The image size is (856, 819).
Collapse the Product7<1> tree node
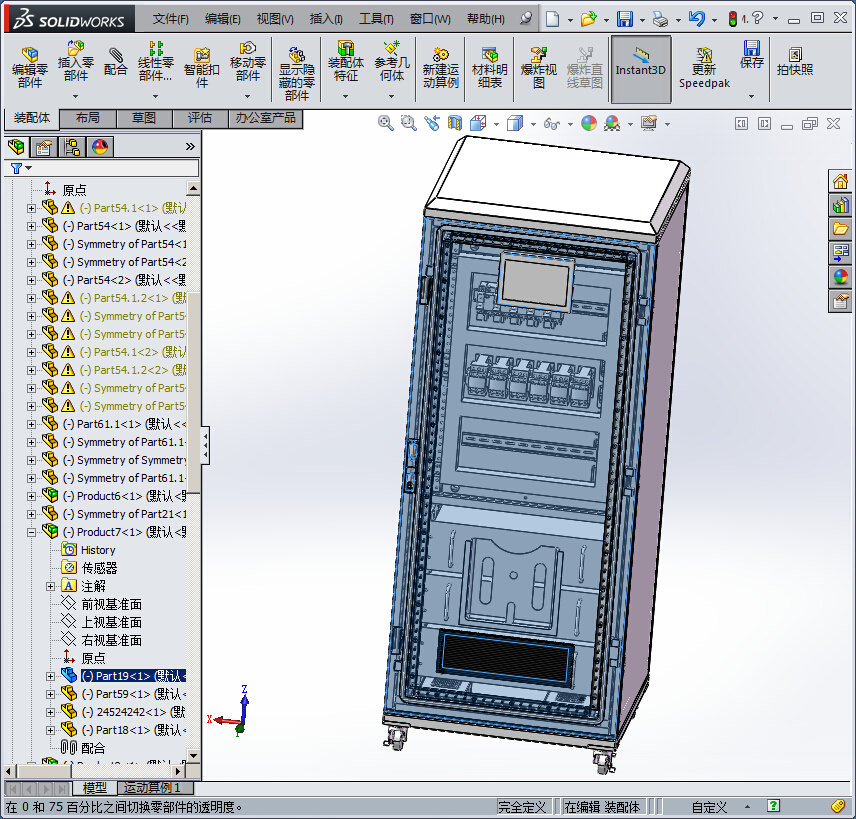[x=31, y=532]
